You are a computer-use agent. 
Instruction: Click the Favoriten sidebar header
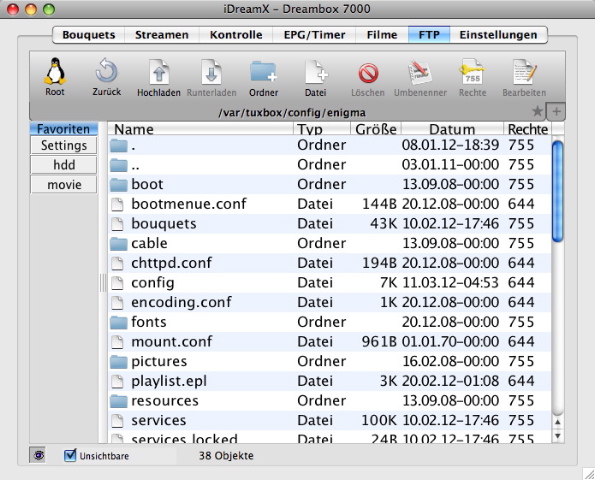pos(64,129)
